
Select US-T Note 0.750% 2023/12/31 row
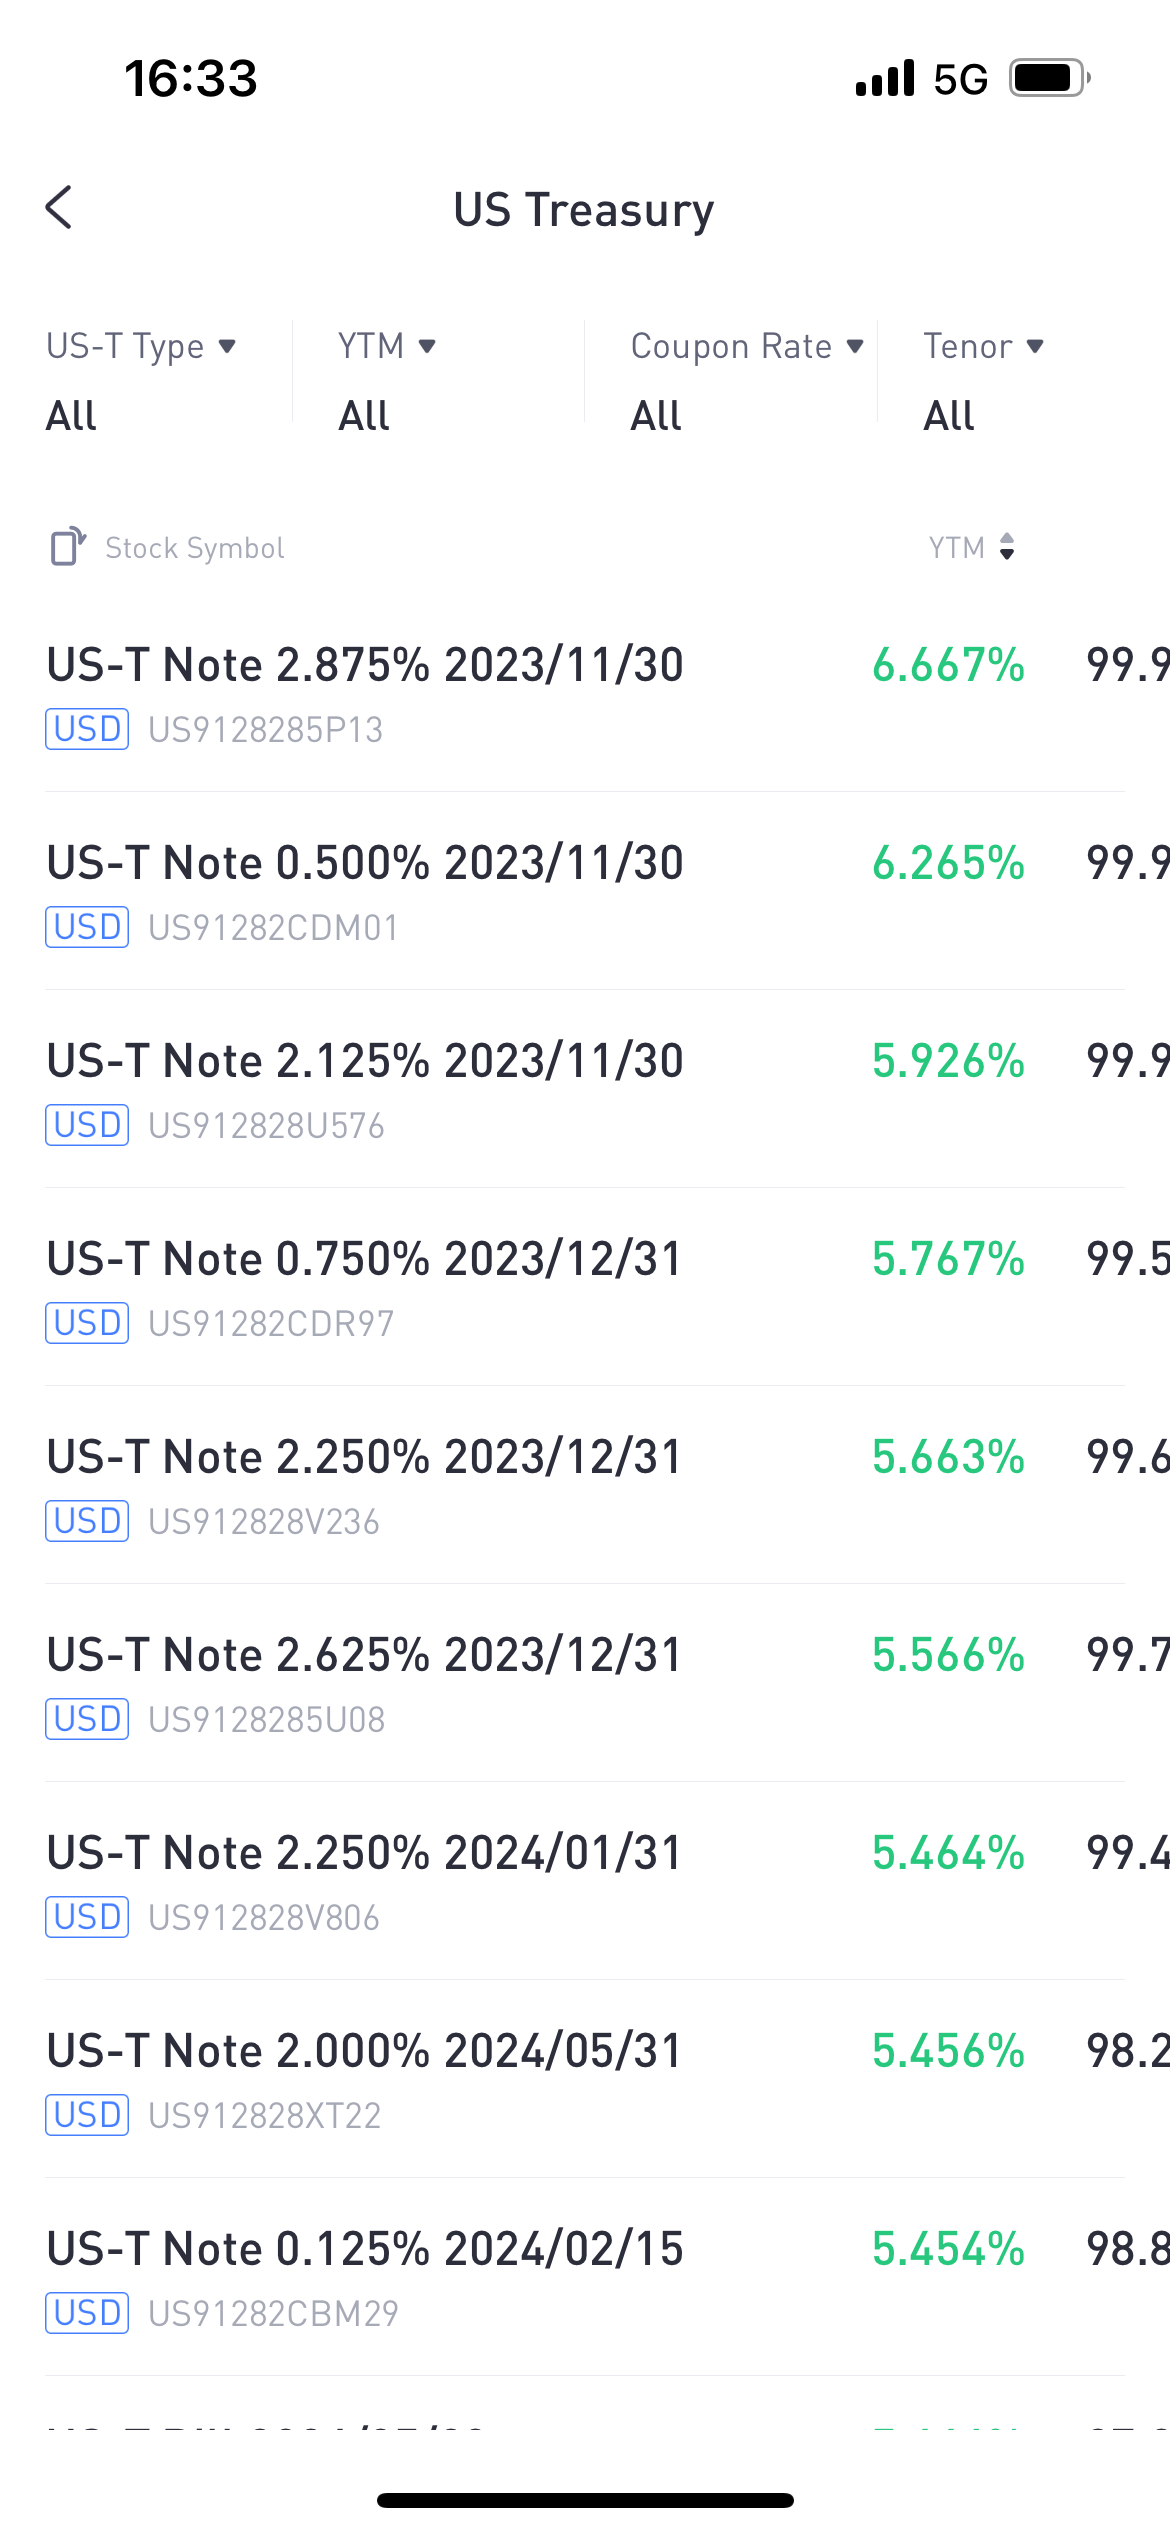[x=585, y=1288]
